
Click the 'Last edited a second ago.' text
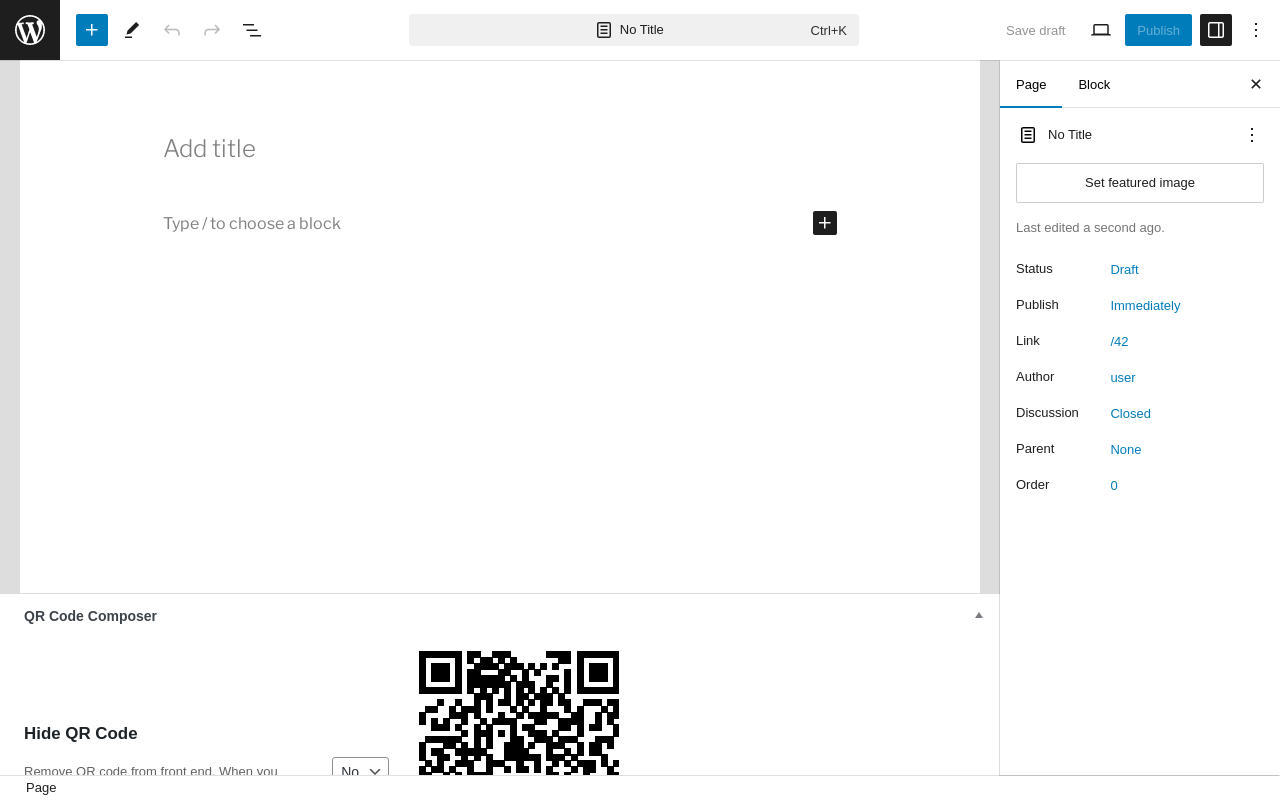pos(1090,228)
